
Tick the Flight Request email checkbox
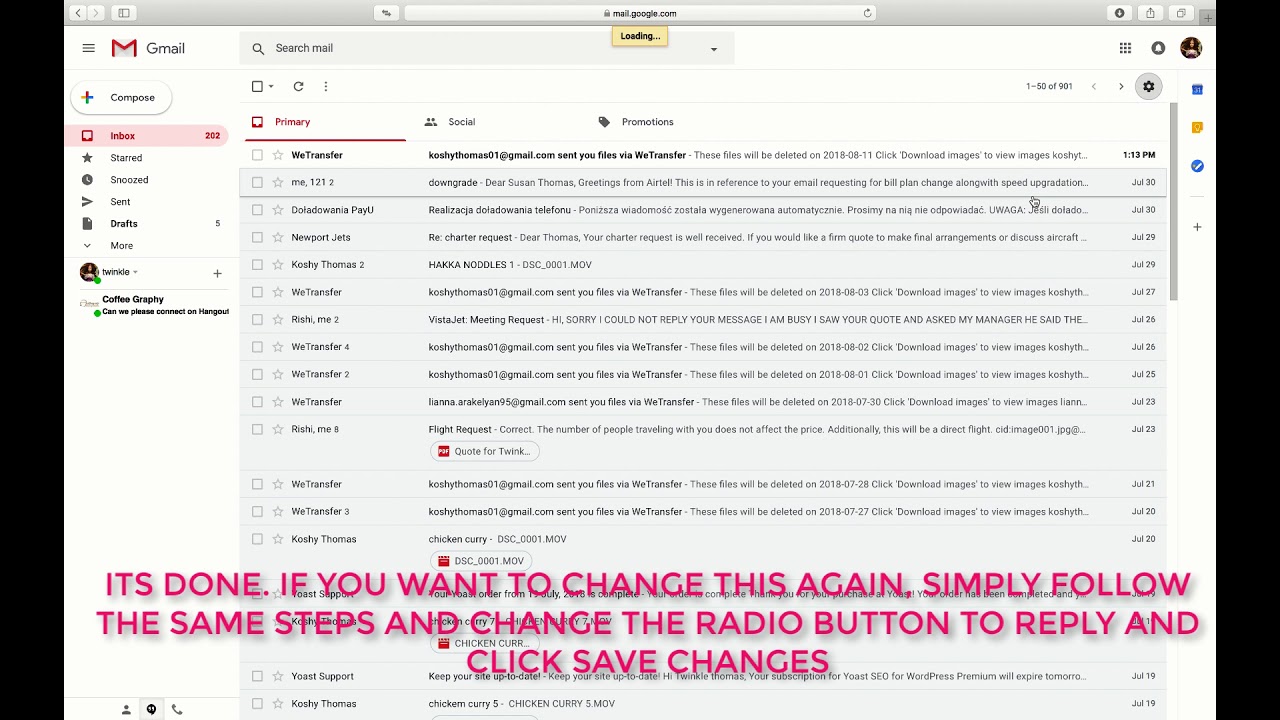257,429
